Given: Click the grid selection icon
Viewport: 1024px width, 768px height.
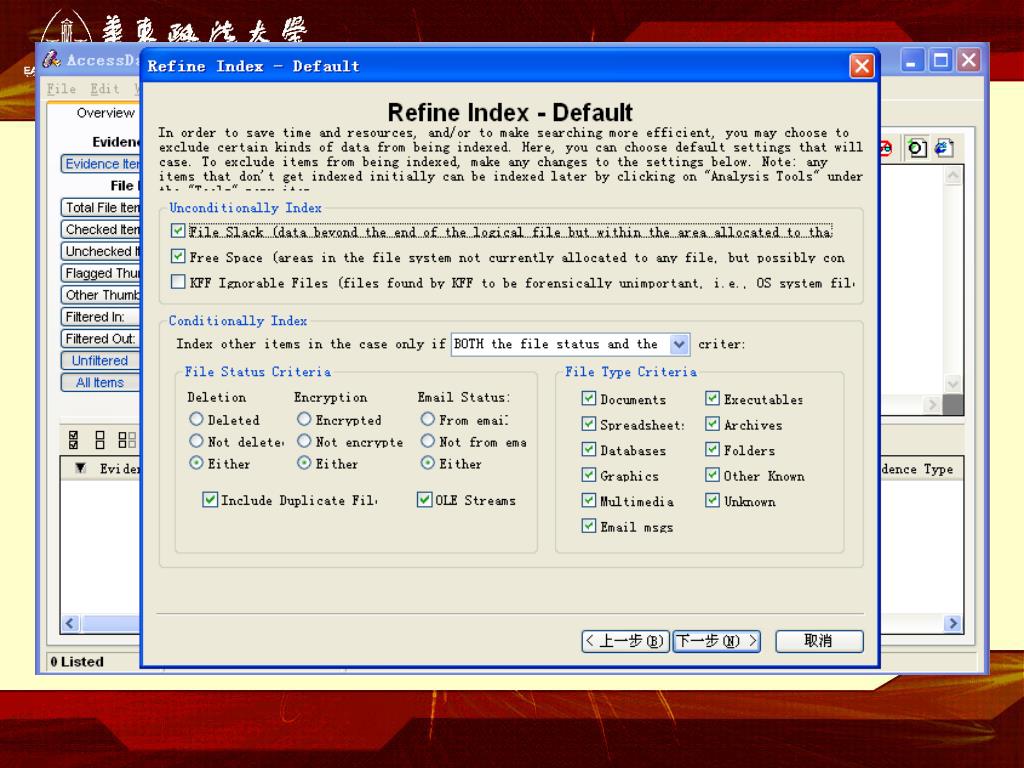Looking at the screenshot, I should click(127, 440).
